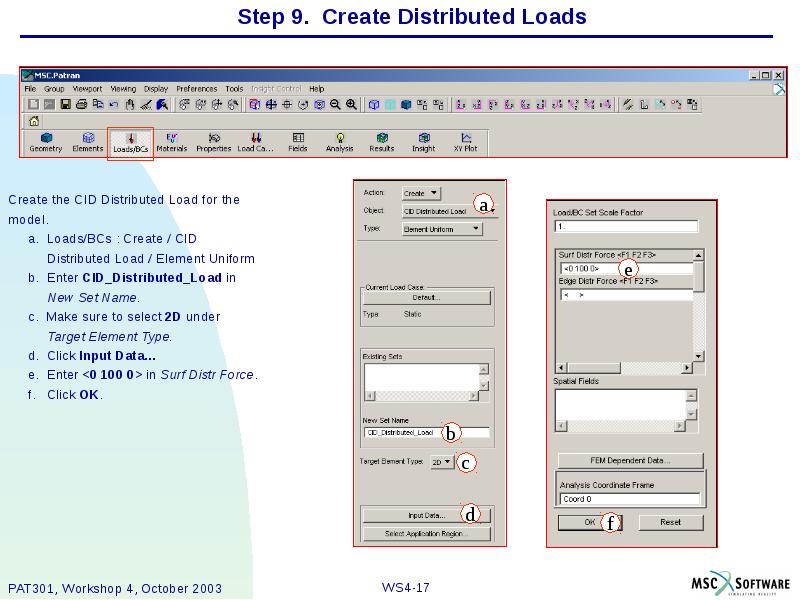Open the Loads/BCs application icon
This screenshot has height=600, width=800.
[131, 140]
